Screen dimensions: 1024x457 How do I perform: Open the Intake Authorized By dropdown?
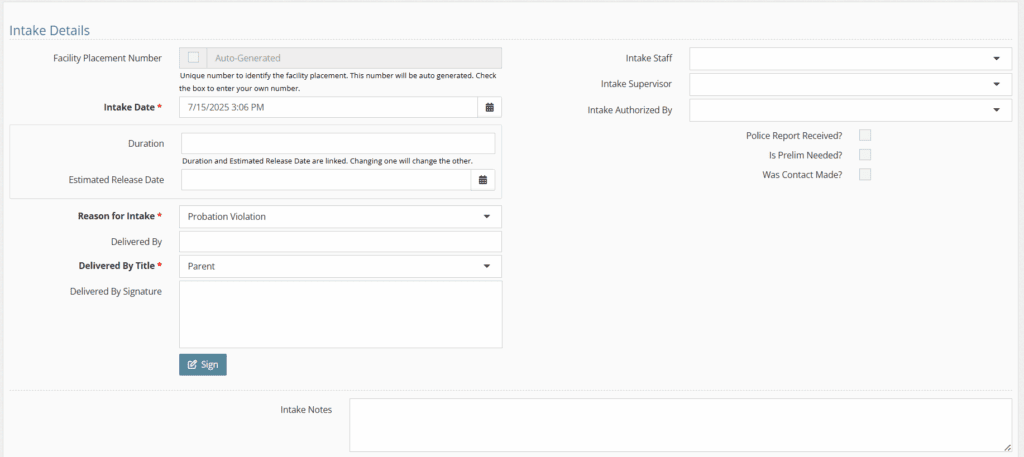point(850,110)
